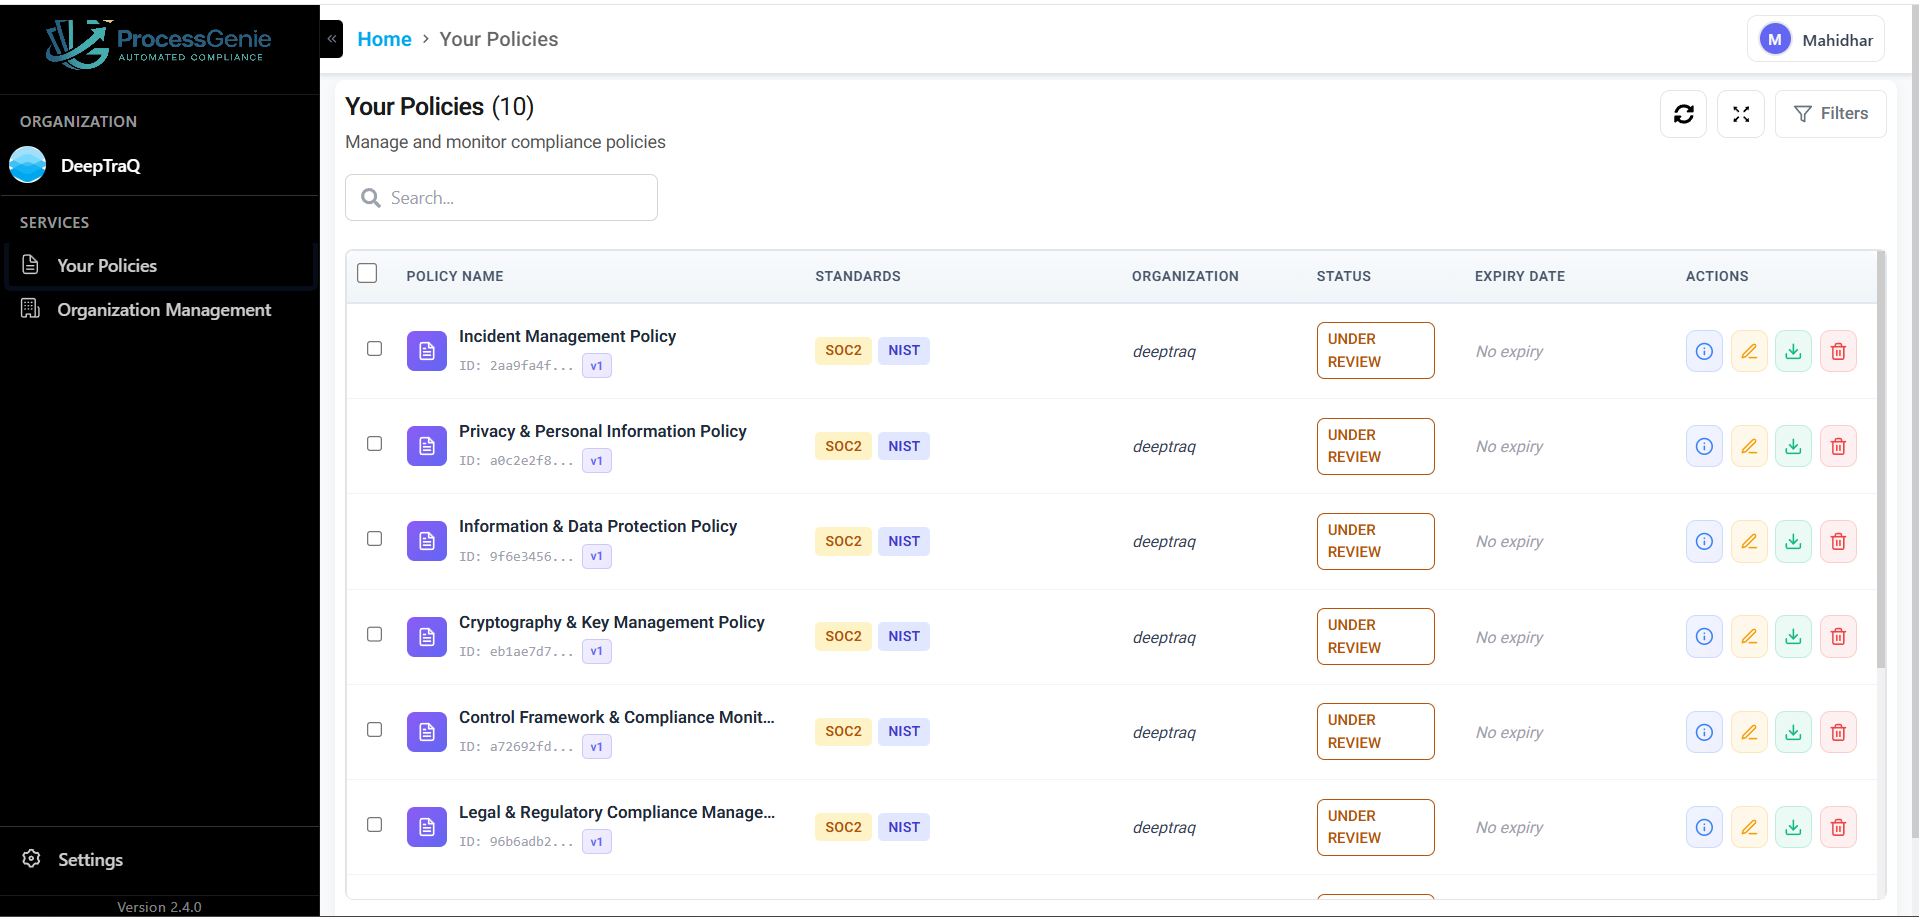
Task: Open Your Policies in sidebar
Action: (x=160, y=265)
